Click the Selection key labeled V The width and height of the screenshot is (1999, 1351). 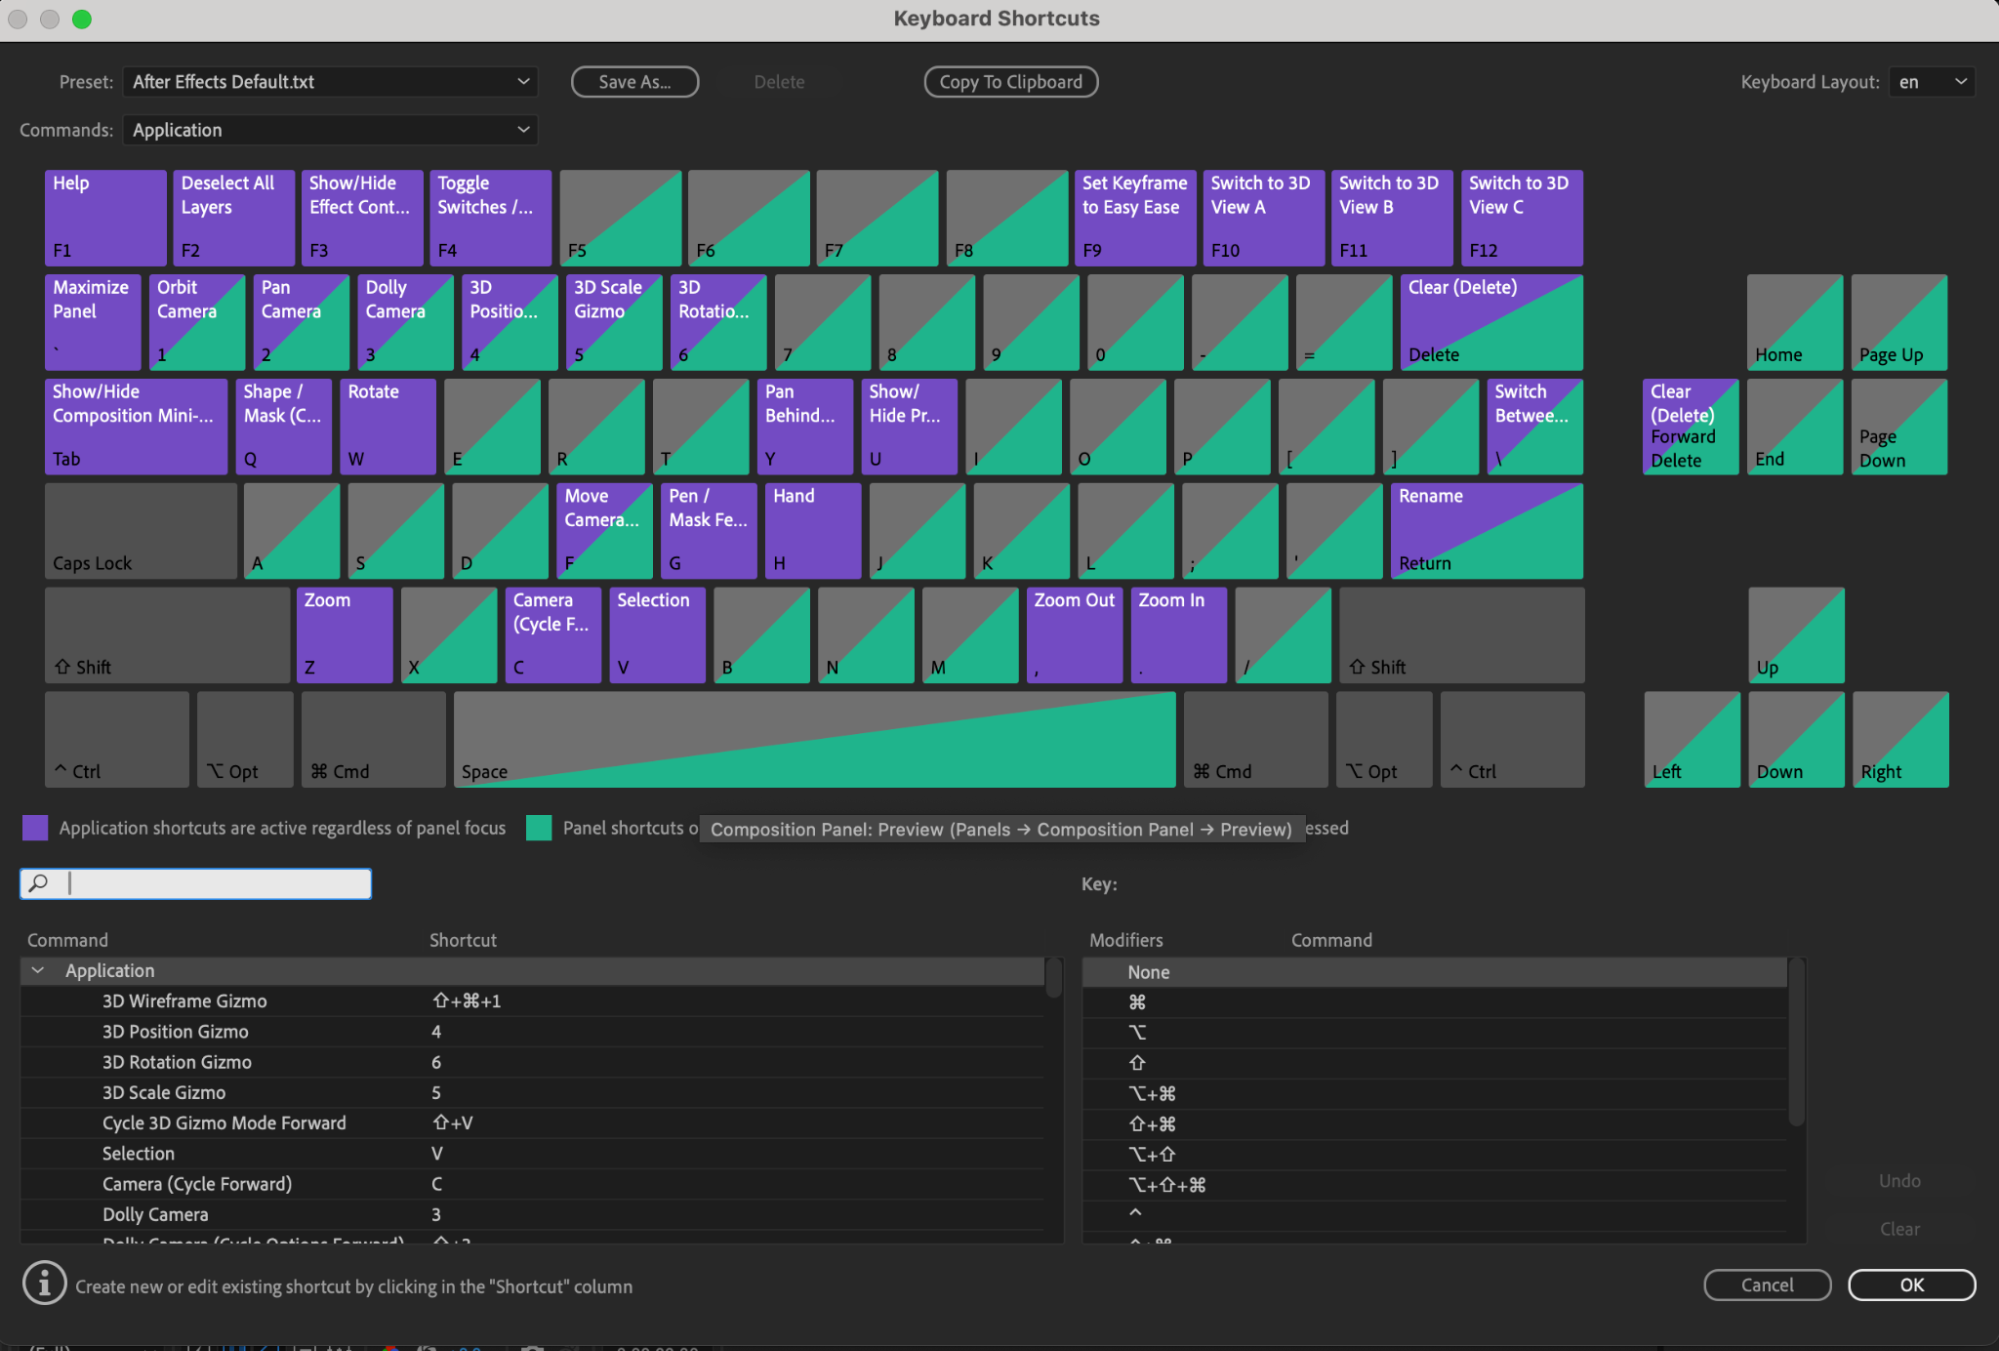[656, 634]
